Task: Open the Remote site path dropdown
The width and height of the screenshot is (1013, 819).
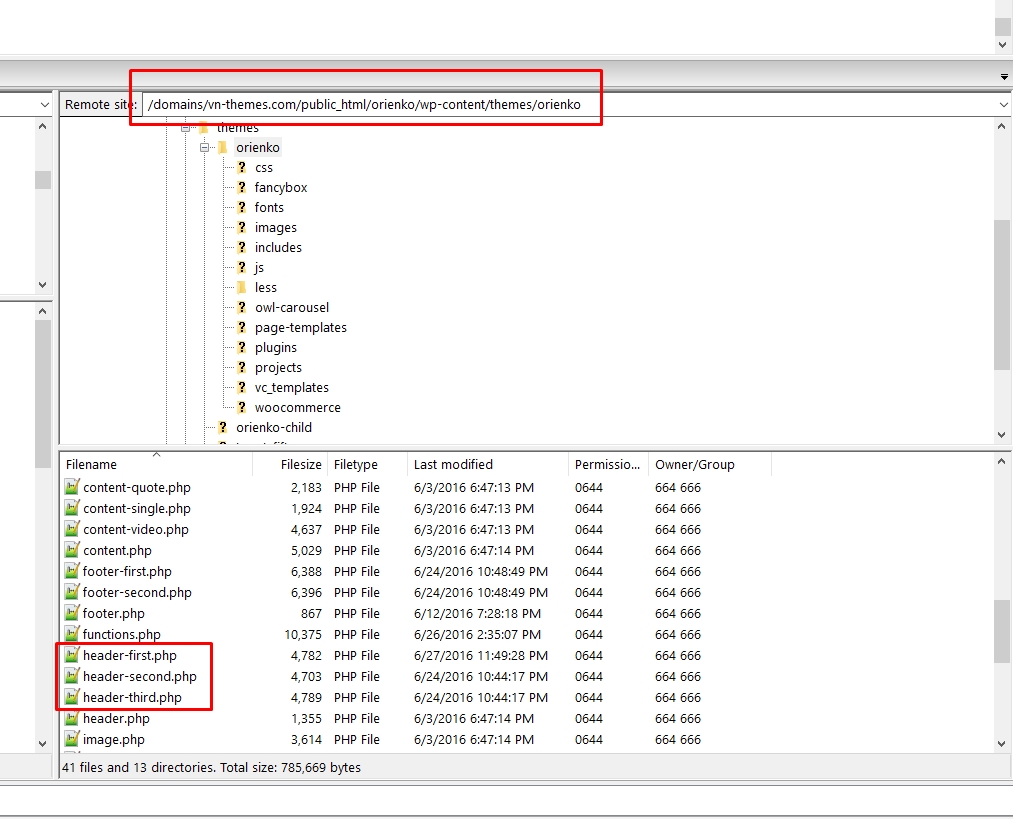Action: click(1003, 105)
